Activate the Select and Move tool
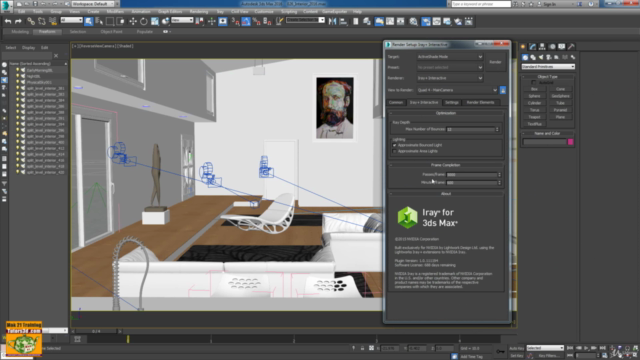This screenshot has width=640, height=360. (133, 21)
